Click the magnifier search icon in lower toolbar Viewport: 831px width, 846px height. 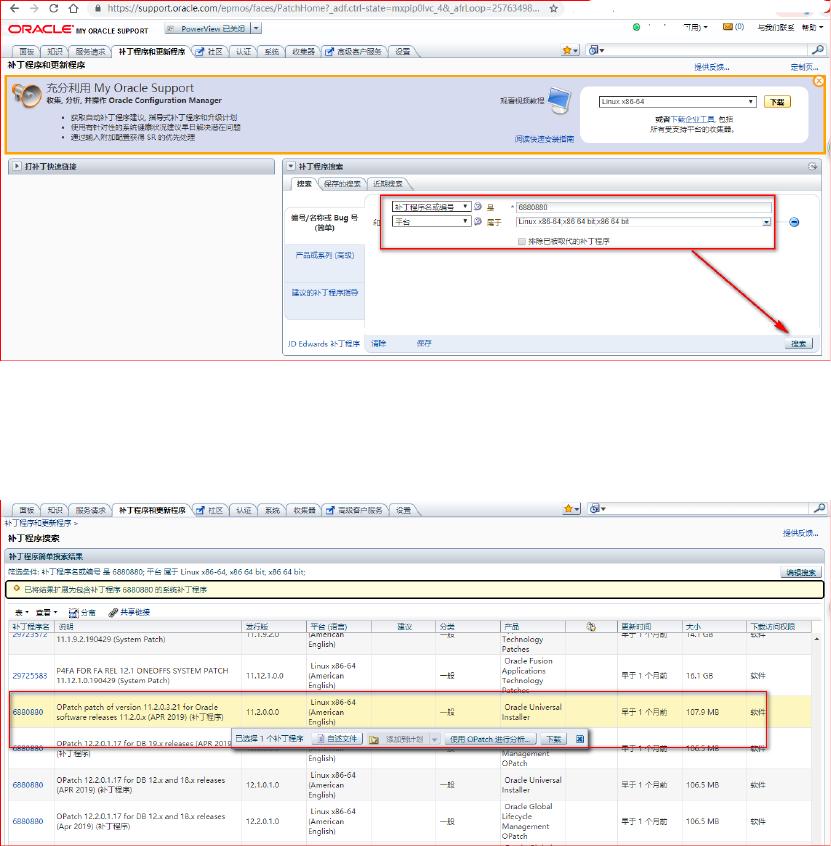click(x=819, y=508)
